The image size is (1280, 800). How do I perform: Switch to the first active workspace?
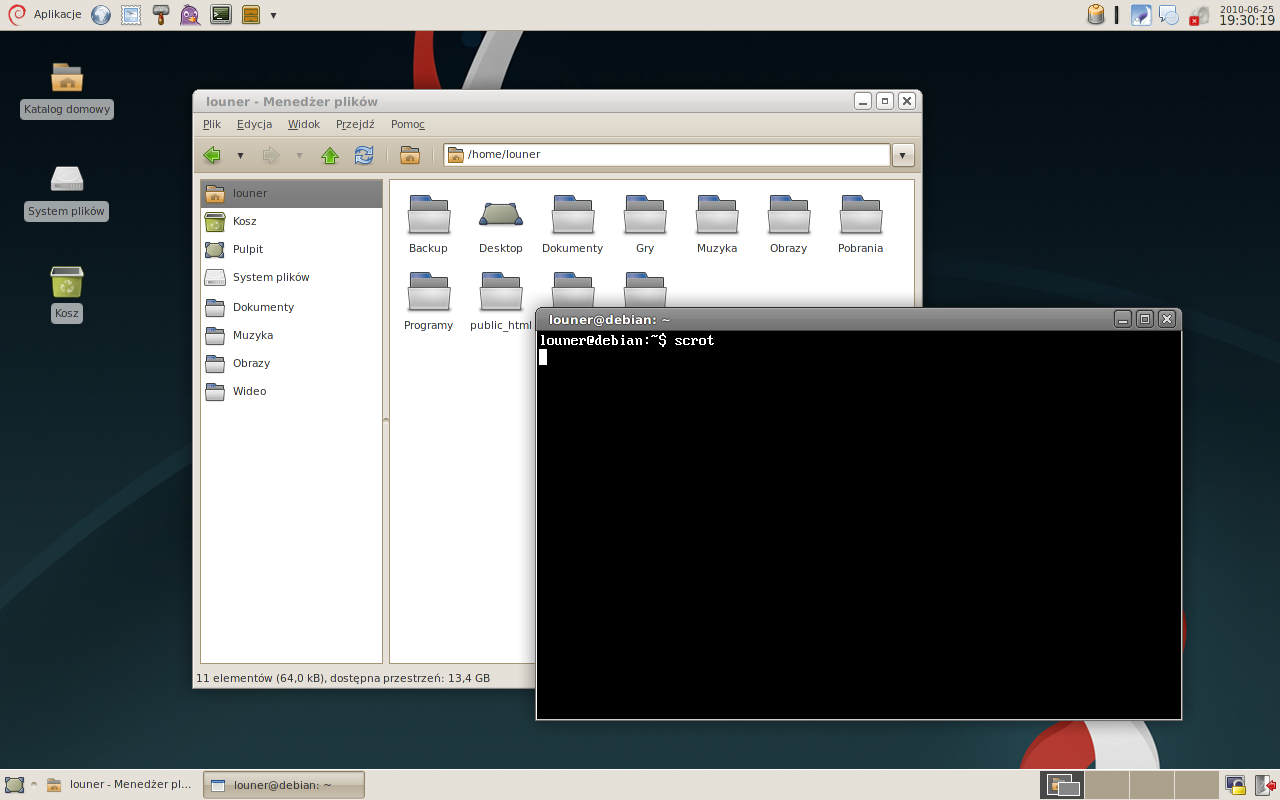point(1062,785)
